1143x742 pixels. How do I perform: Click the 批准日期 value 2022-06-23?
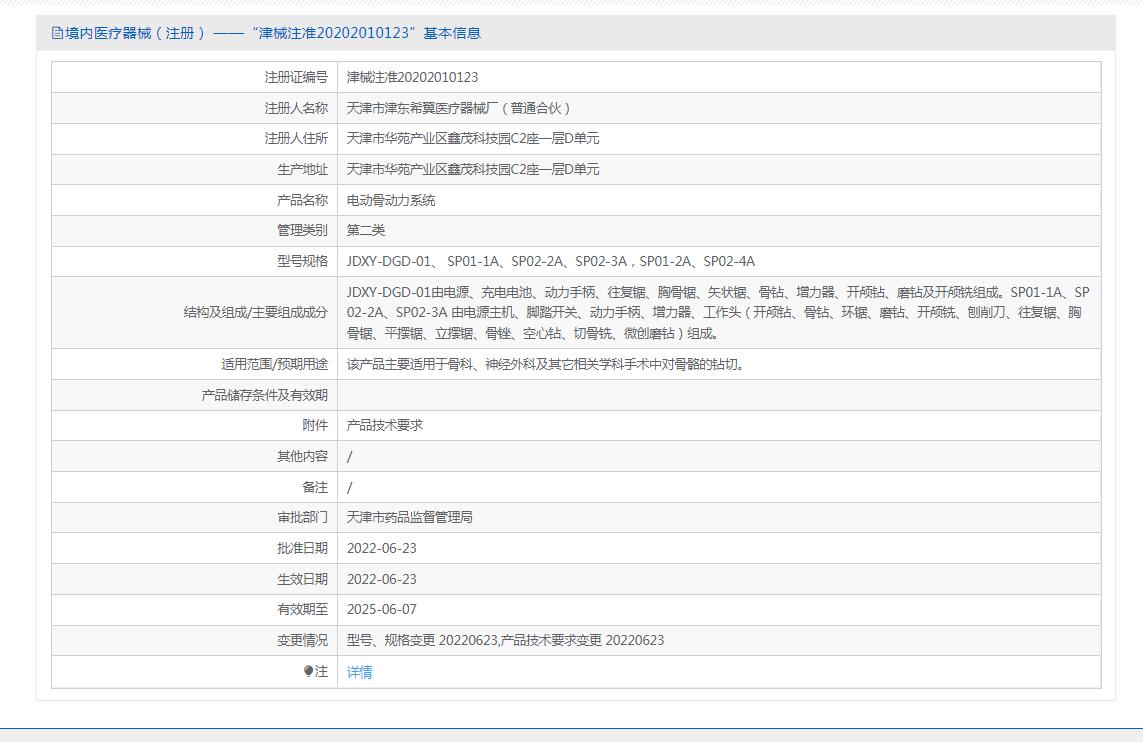381,548
